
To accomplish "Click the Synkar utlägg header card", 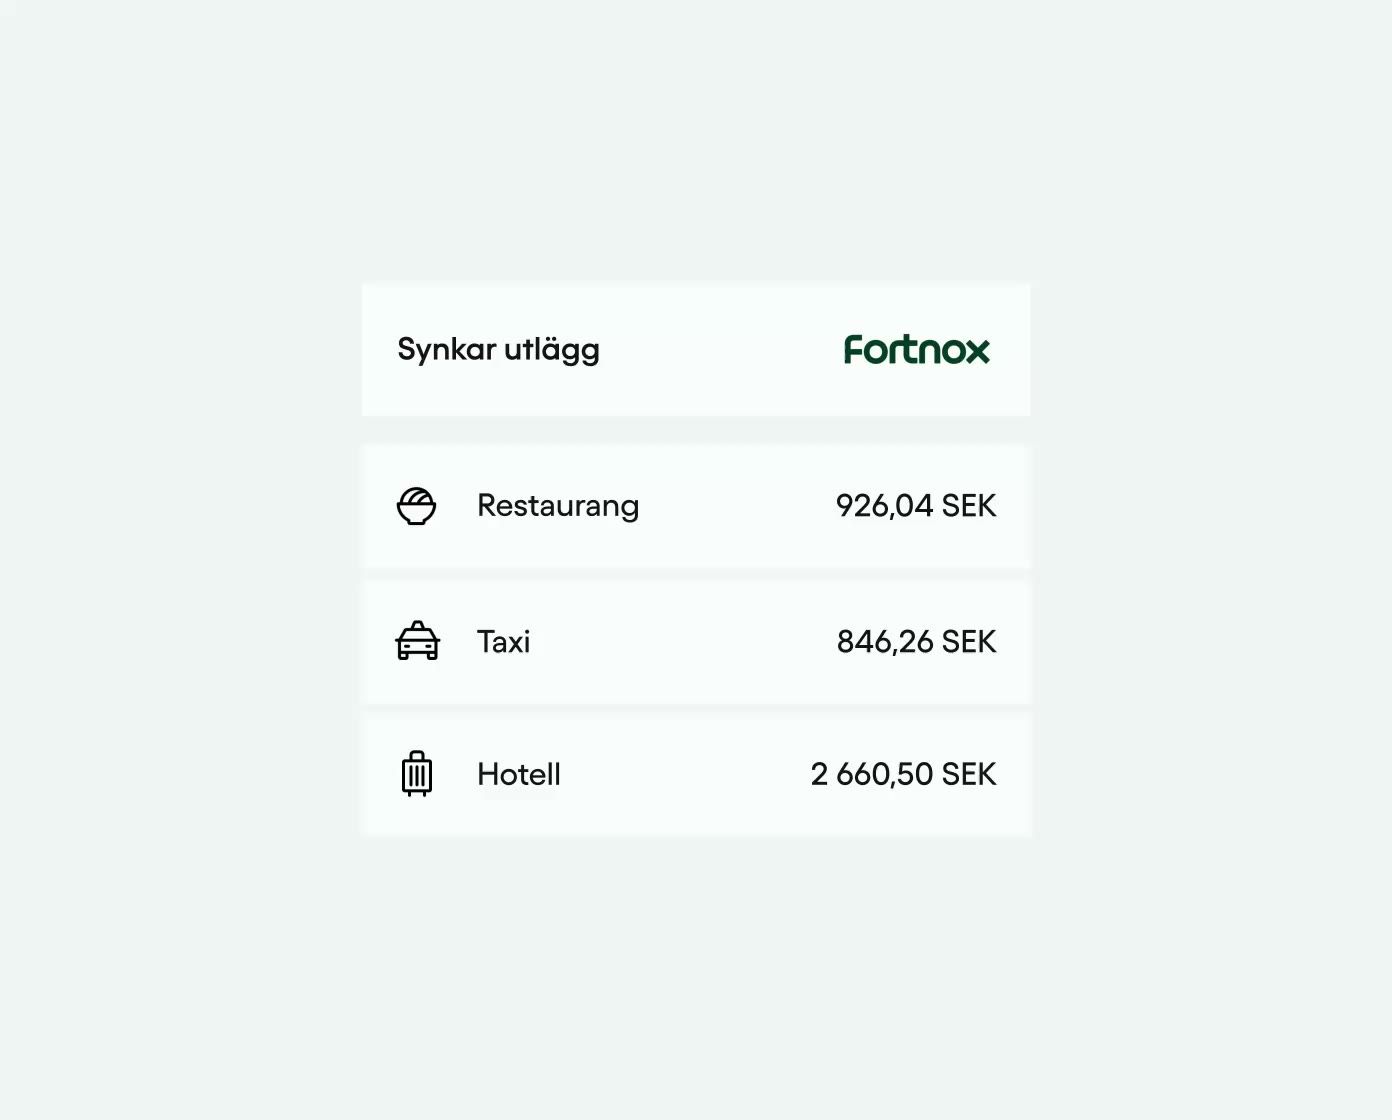I will [696, 350].
